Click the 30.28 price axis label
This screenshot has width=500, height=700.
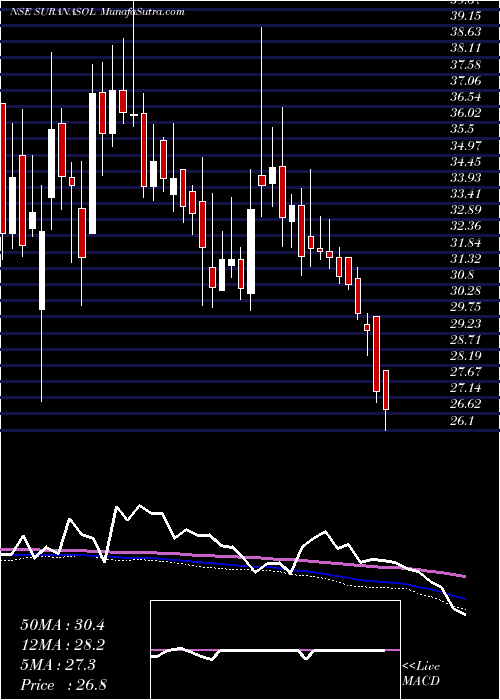pos(466,291)
